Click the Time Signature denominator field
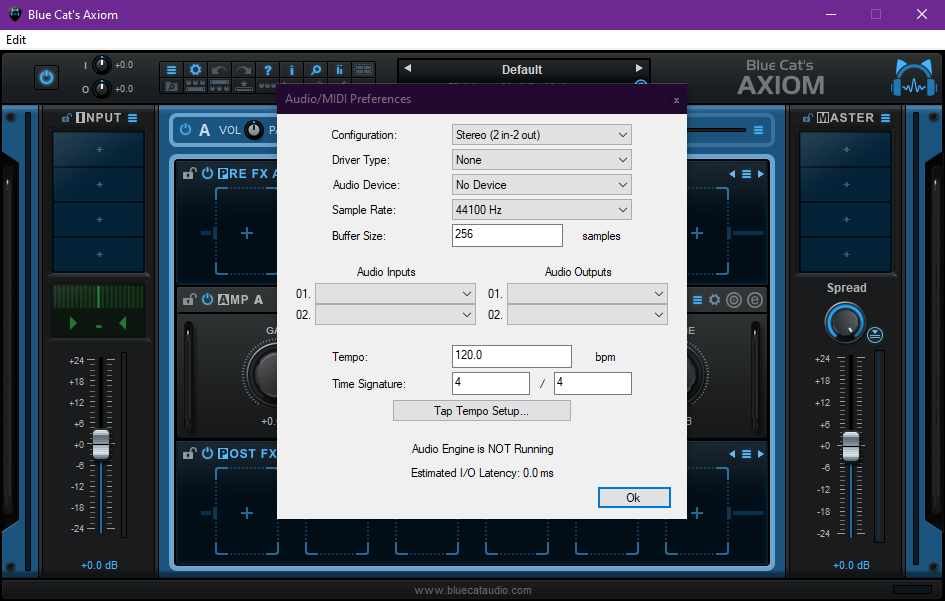 point(593,383)
